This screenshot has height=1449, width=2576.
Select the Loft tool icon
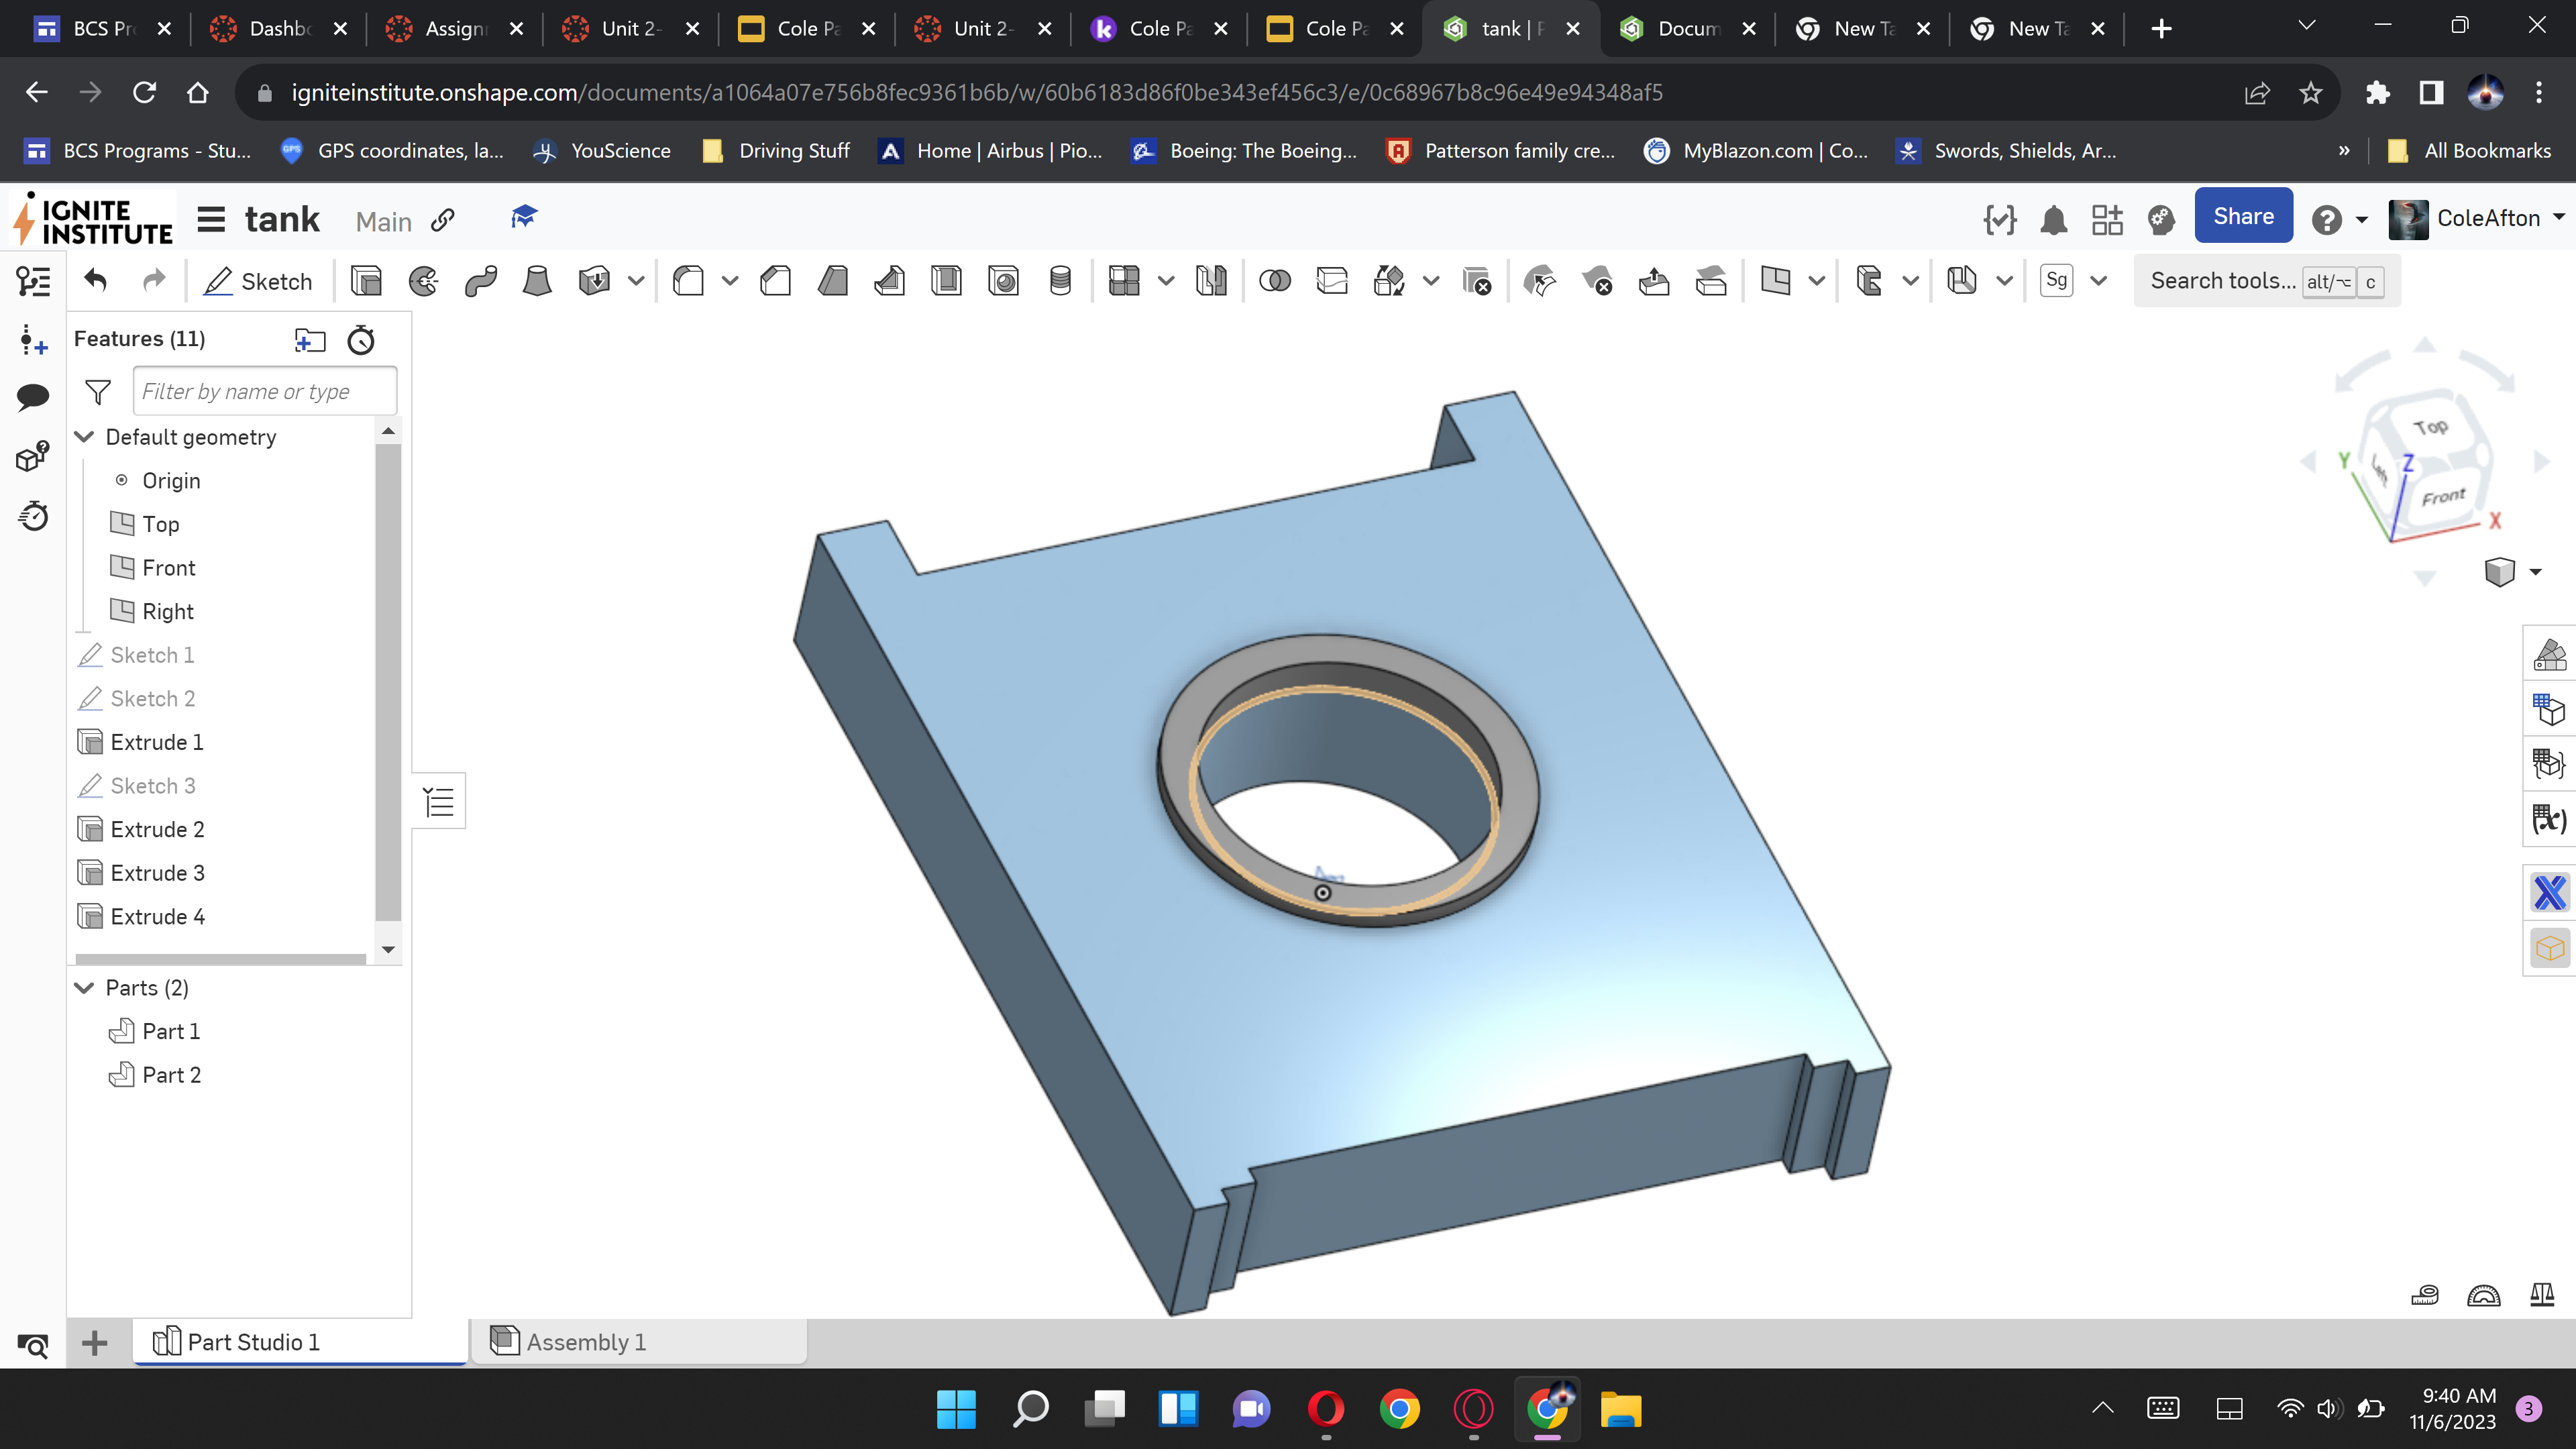pos(537,281)
